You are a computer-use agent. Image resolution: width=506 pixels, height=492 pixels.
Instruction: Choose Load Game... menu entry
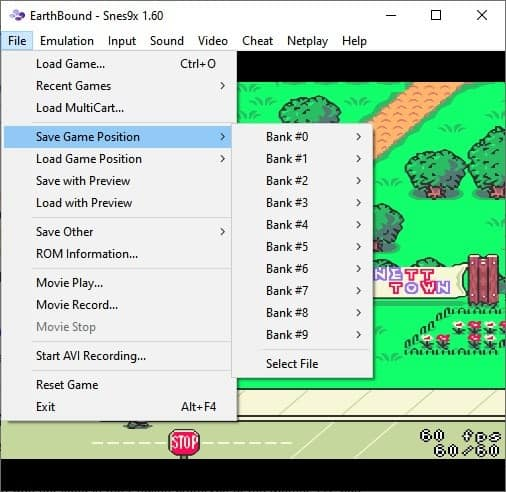(118, 64)
